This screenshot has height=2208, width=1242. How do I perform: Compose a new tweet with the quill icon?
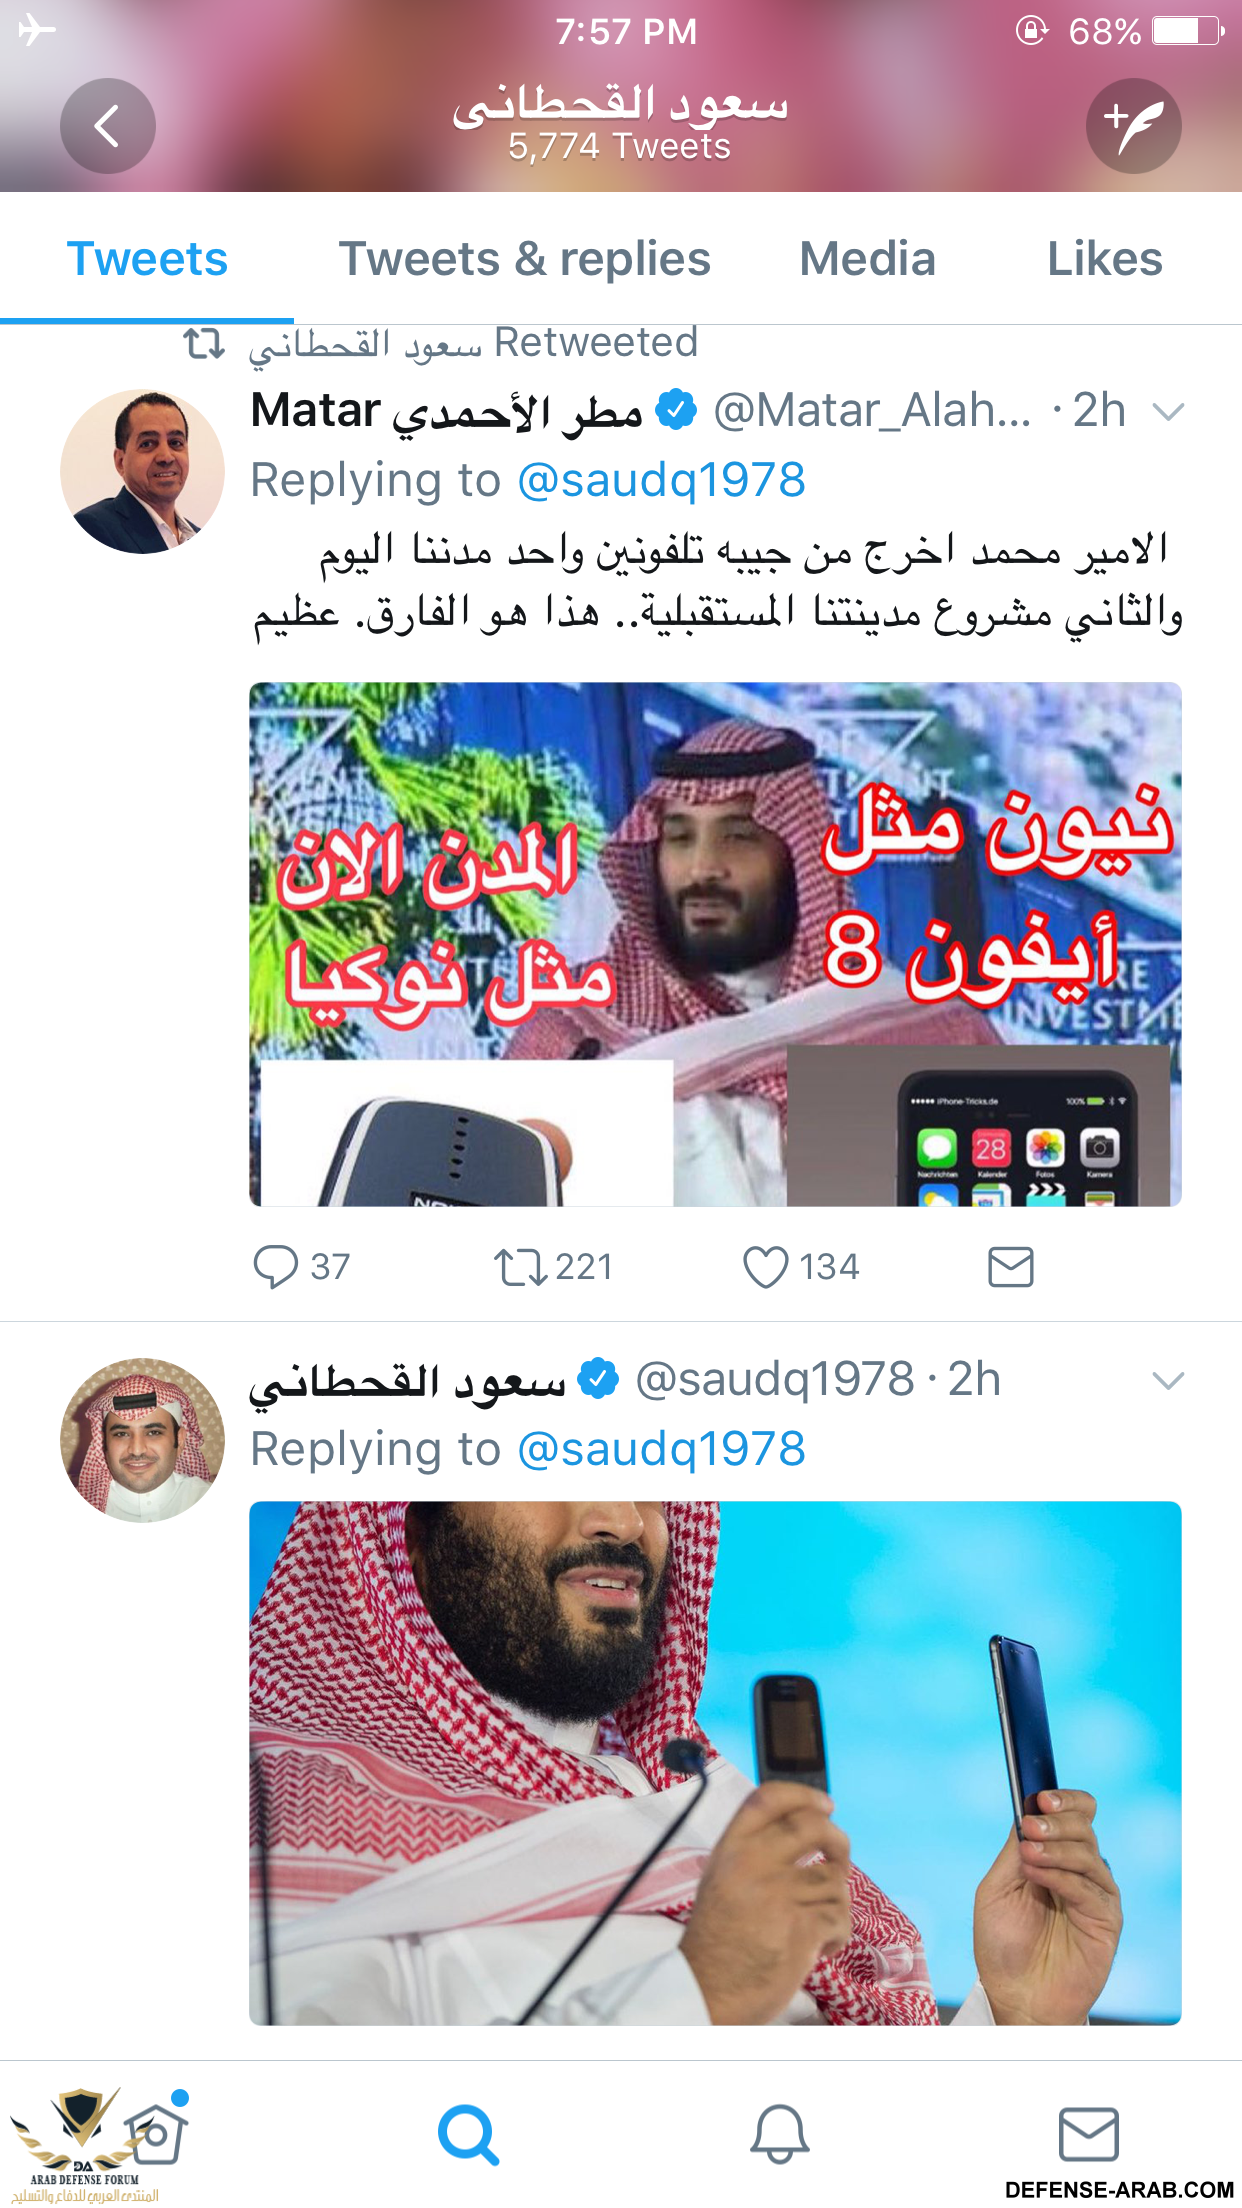point(1133,126)
